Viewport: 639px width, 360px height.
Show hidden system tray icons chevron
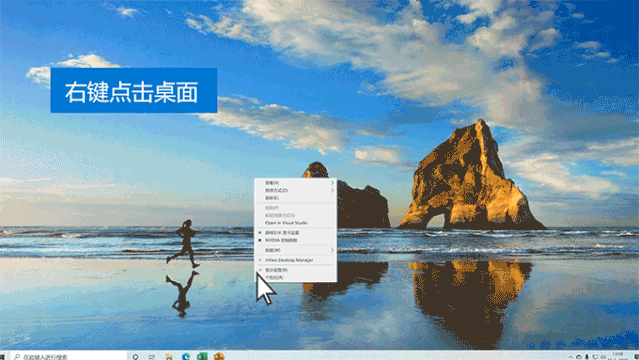tap(571, 357)
